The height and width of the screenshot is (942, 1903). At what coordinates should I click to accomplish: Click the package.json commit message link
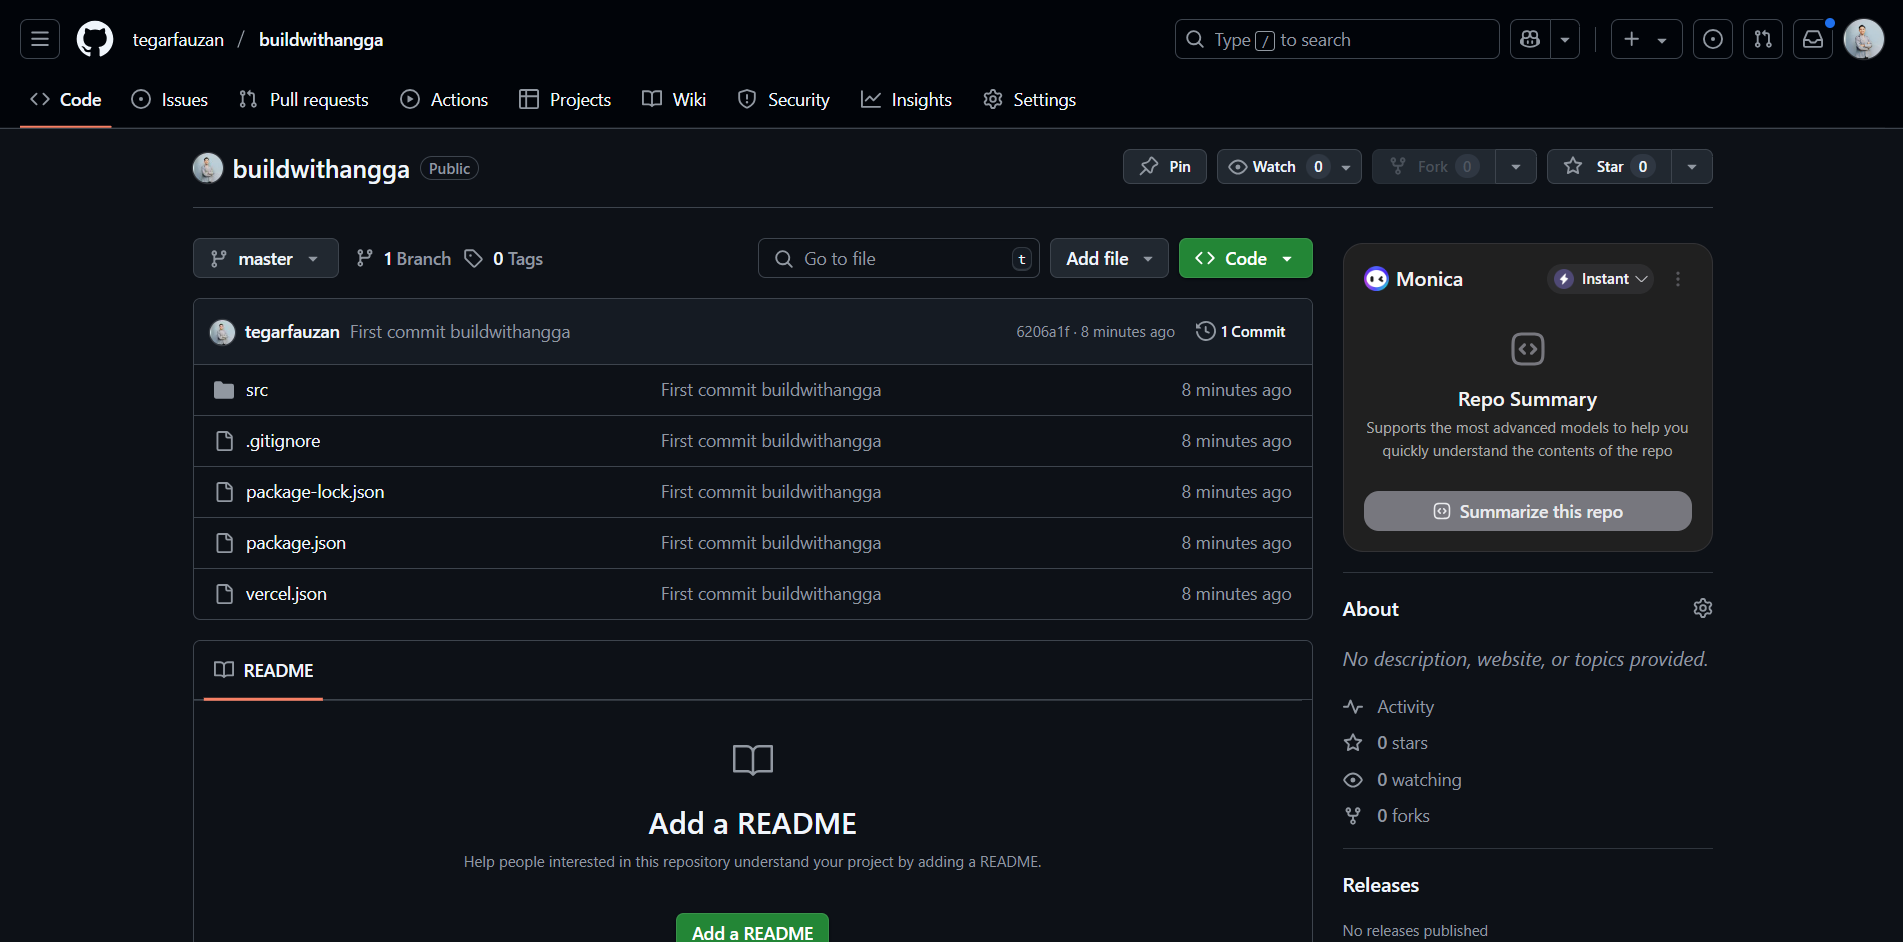point(771,543)
